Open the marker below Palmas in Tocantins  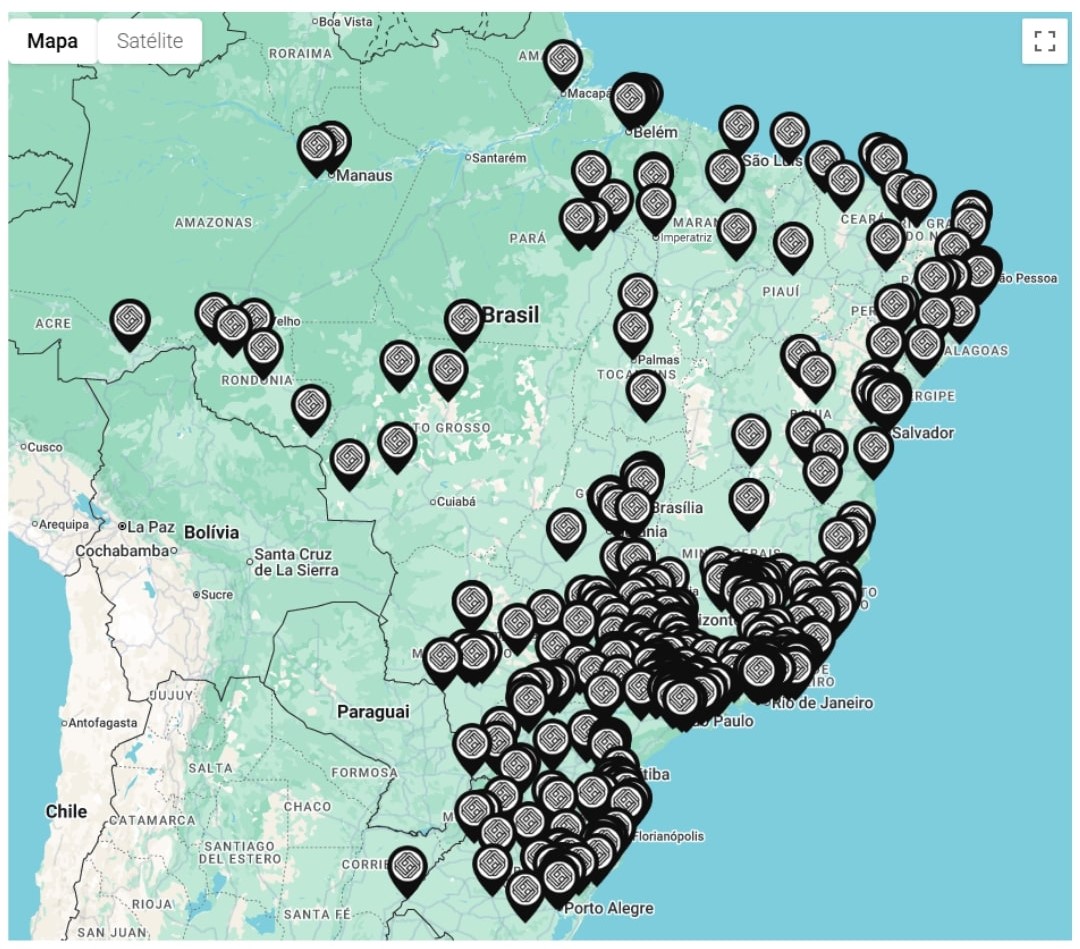646,391
